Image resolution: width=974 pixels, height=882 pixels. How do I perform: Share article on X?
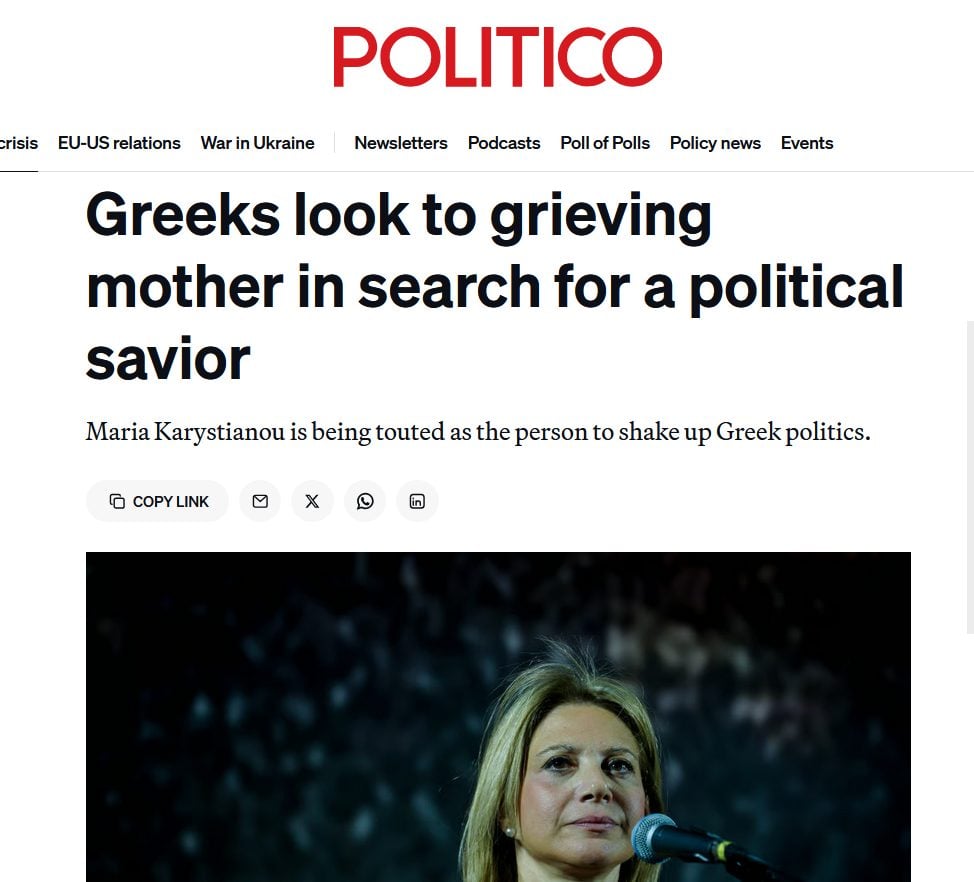[312, 501]
